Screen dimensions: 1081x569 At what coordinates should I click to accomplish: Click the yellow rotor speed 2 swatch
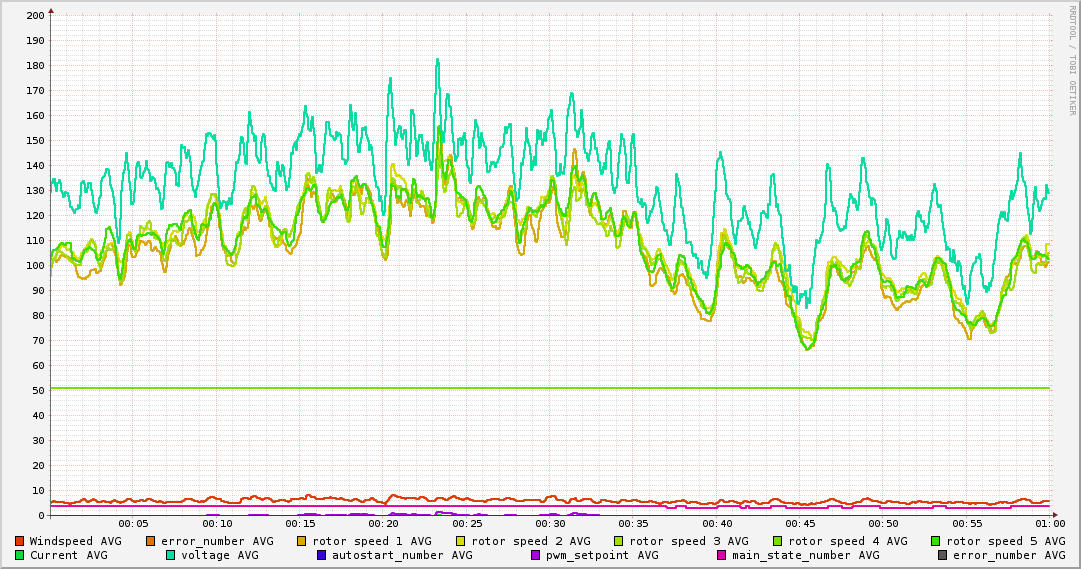pos(461,541)
